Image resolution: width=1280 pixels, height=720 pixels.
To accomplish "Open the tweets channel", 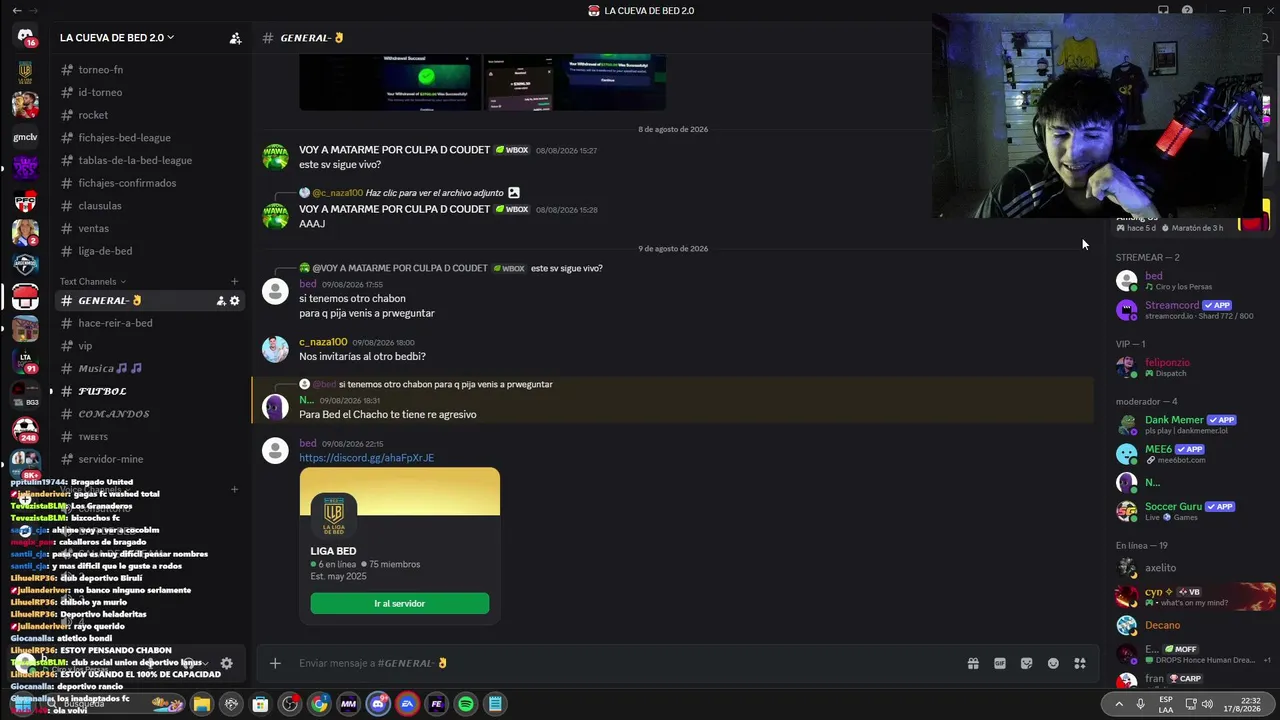I will point(148,437).
